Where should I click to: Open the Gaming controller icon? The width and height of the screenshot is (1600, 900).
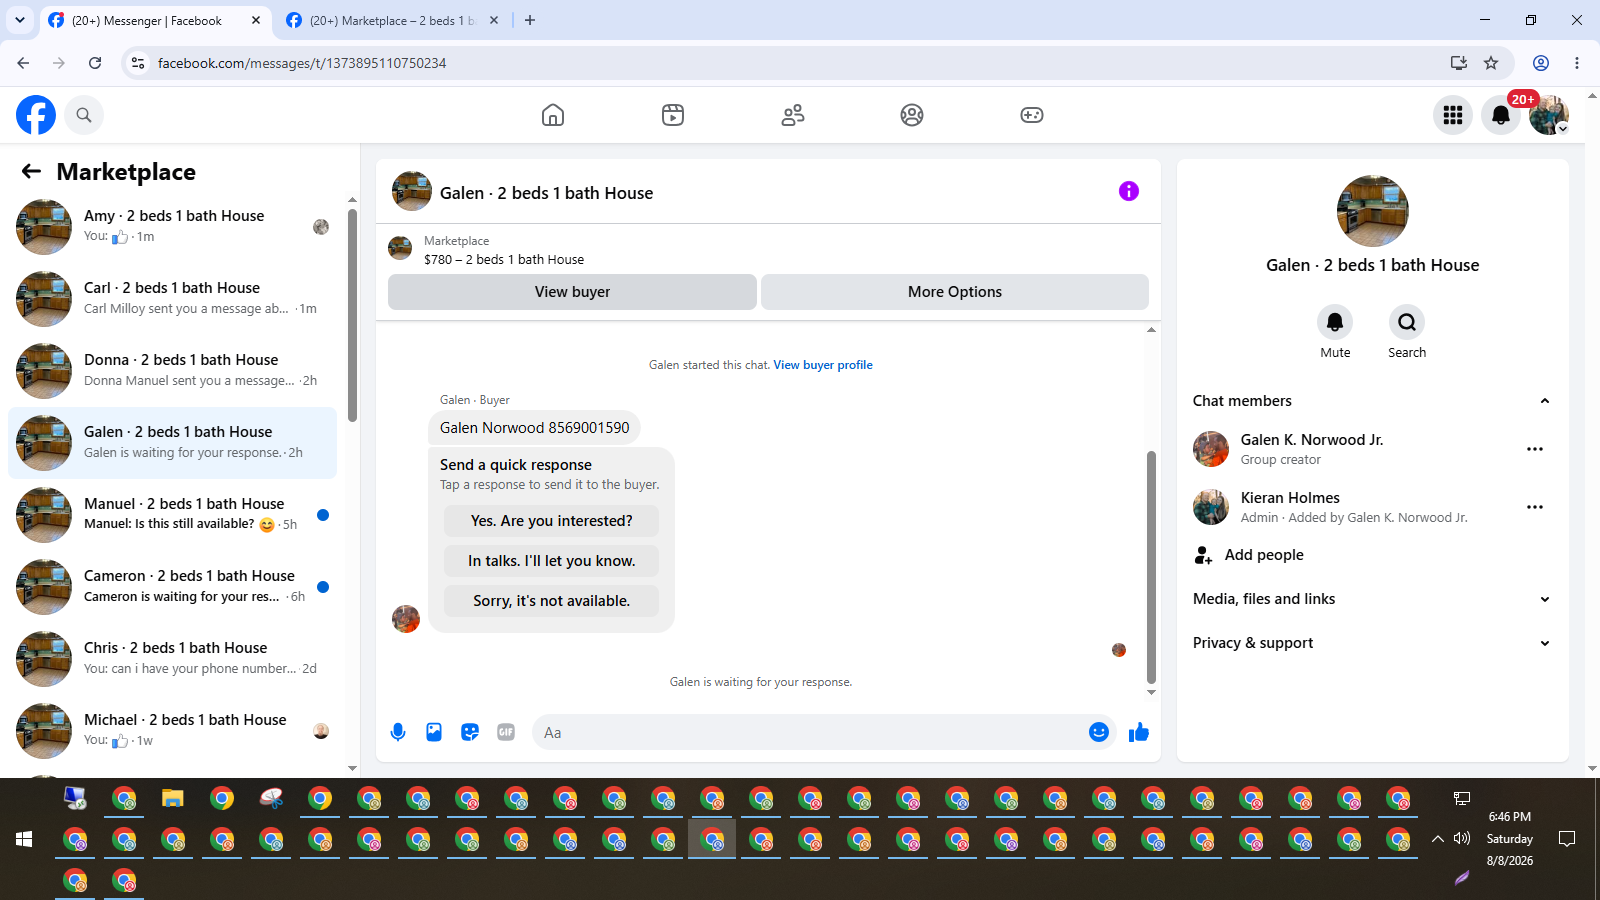pyautogui.click(x=1032, y=115)
